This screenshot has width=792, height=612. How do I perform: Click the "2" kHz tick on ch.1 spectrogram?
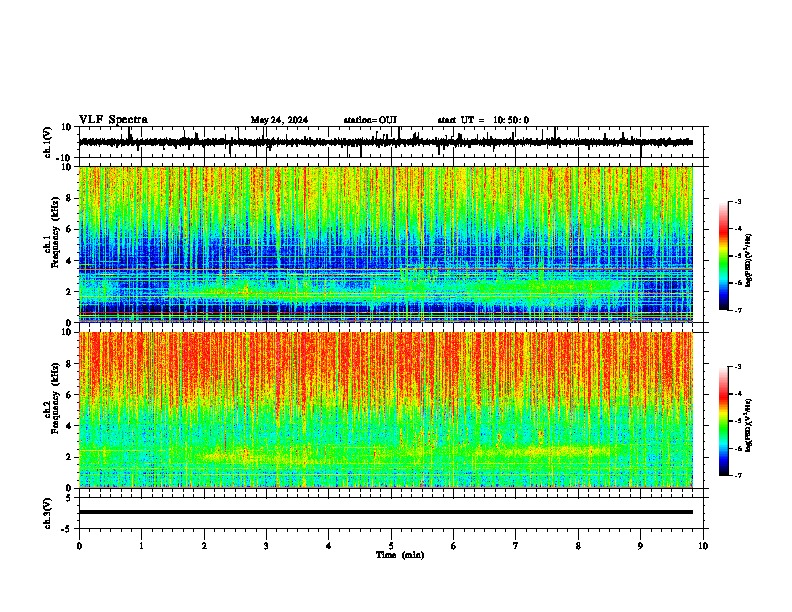69,291
